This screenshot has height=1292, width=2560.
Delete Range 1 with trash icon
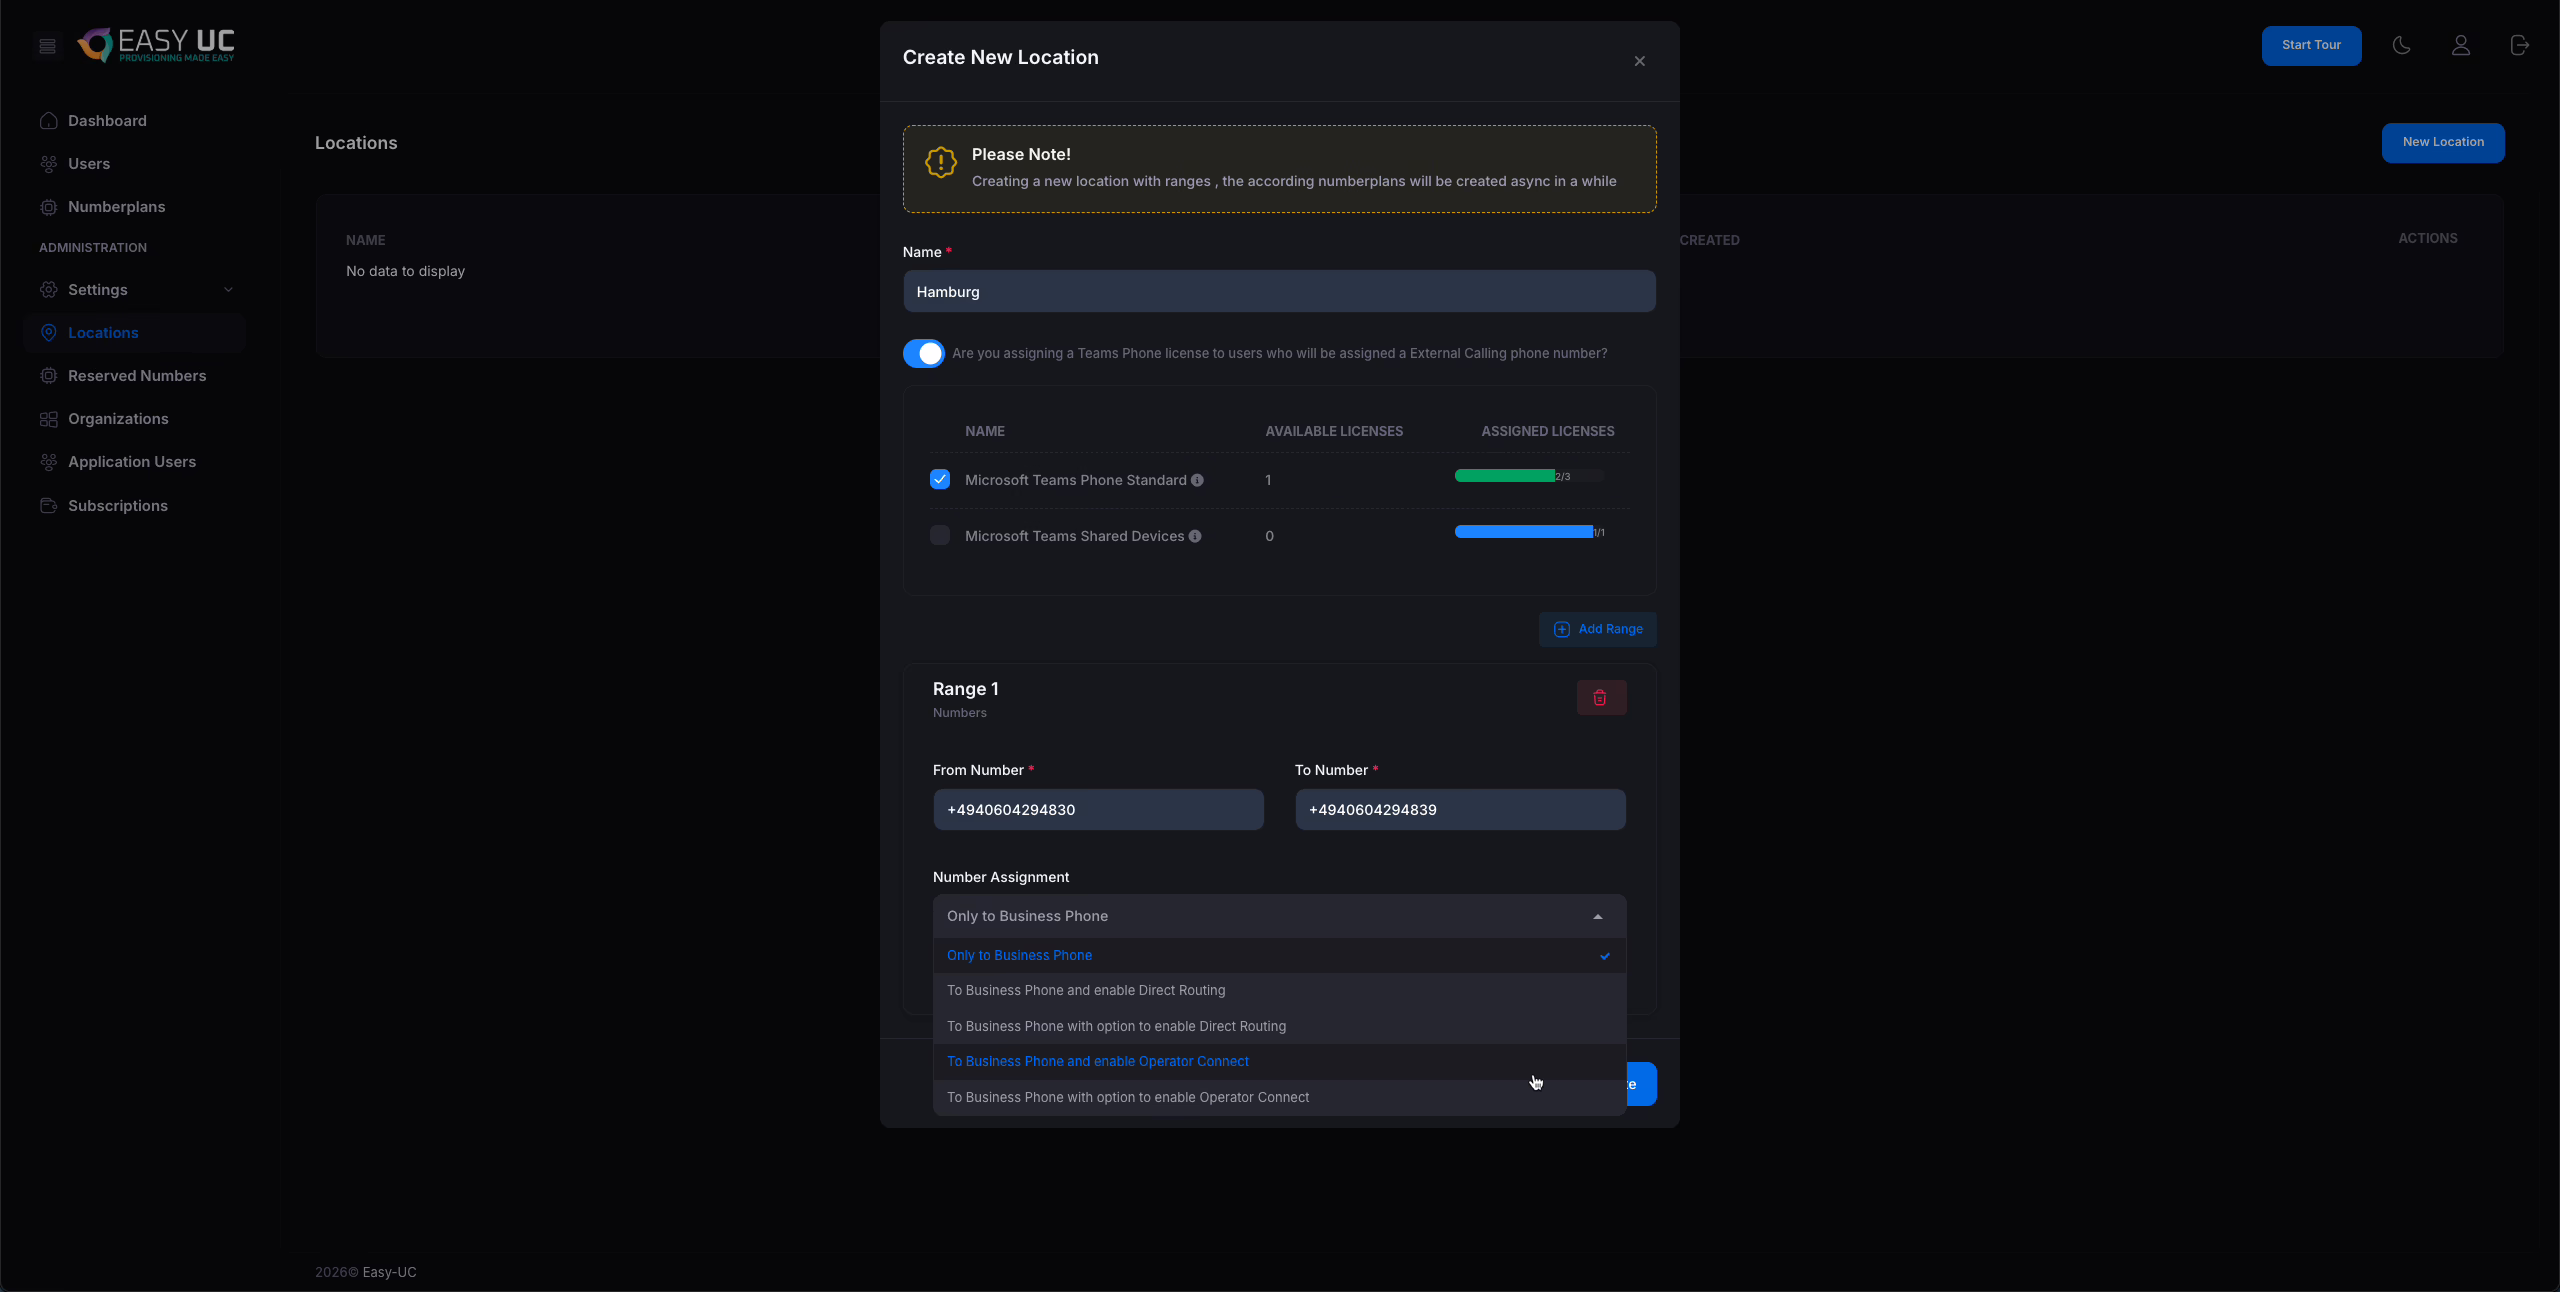click(1600, 697)
